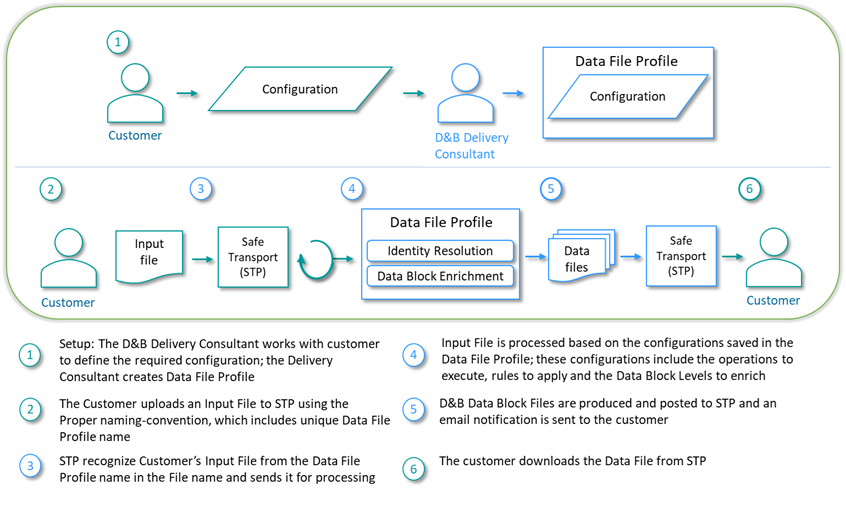The image size is (846, 507).
Task: Click the Configuration shape inside Data File Profile
Action: pyautogui.click(x=627, y=97)
